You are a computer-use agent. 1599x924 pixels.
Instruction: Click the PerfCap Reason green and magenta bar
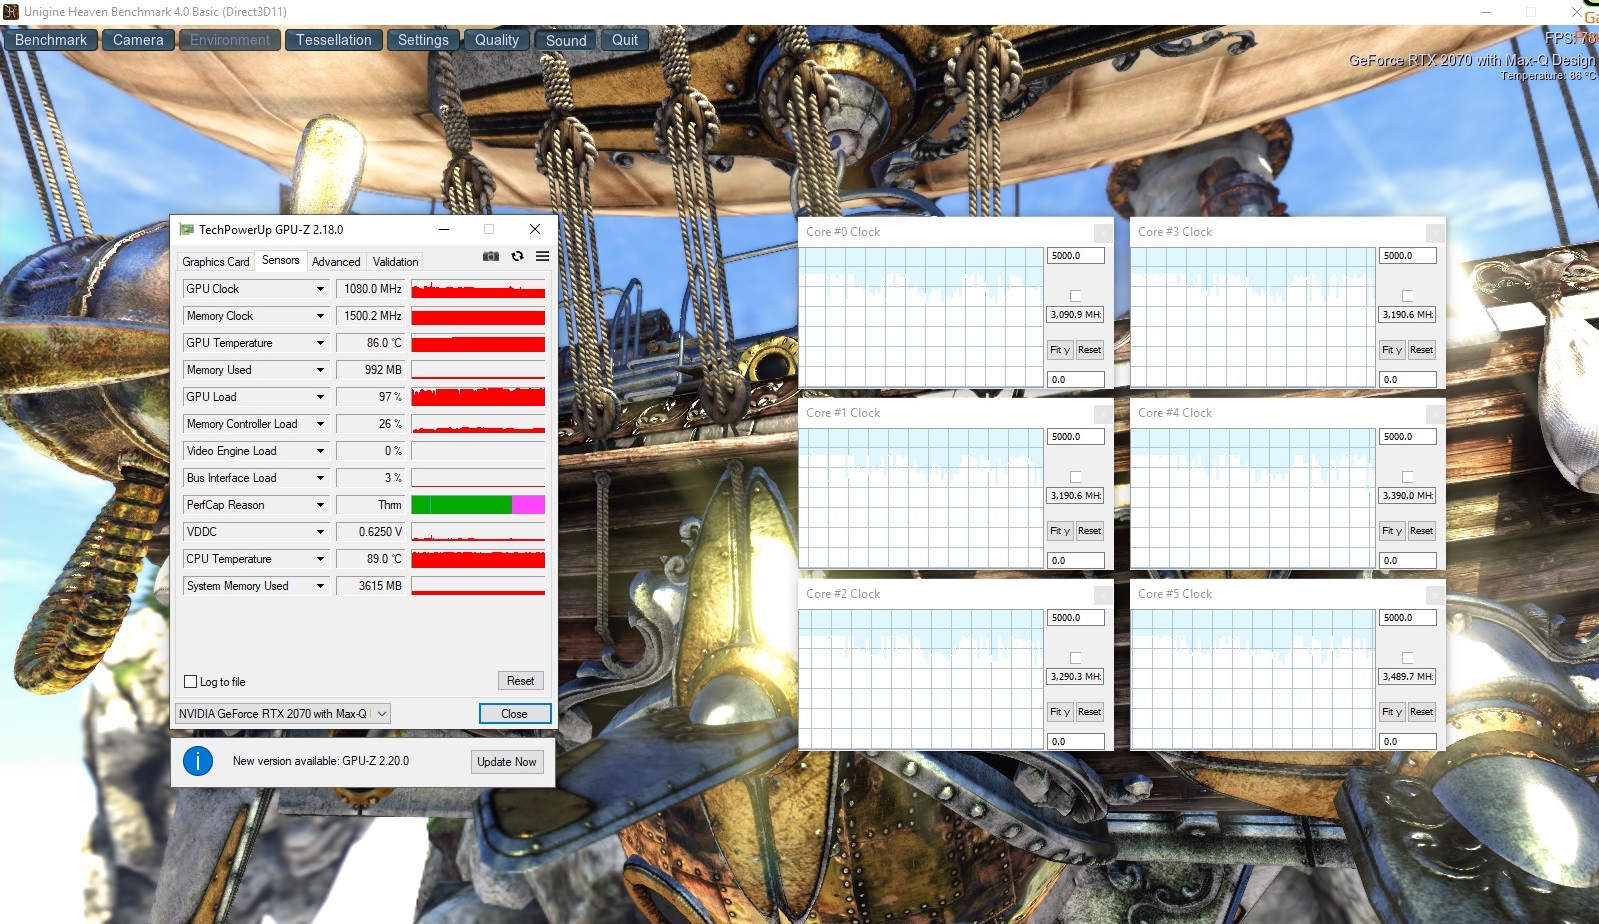pyautogui.click(x=478, y=505)
